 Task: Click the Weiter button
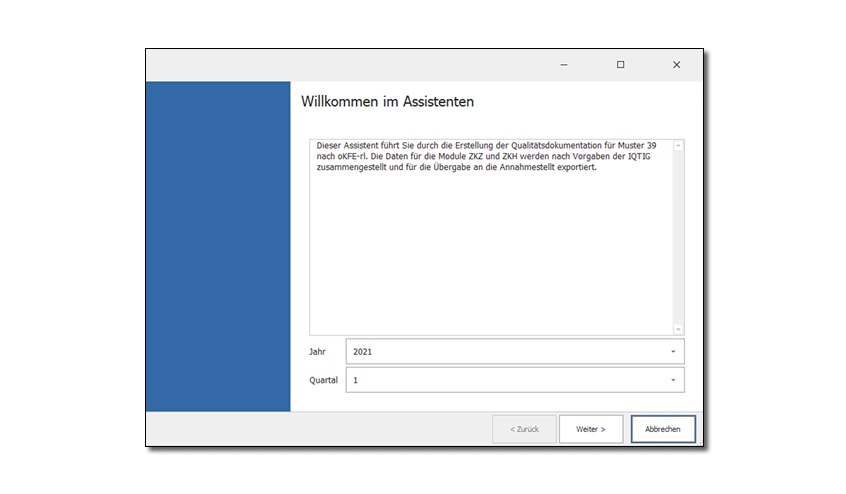tap(590, 429)
